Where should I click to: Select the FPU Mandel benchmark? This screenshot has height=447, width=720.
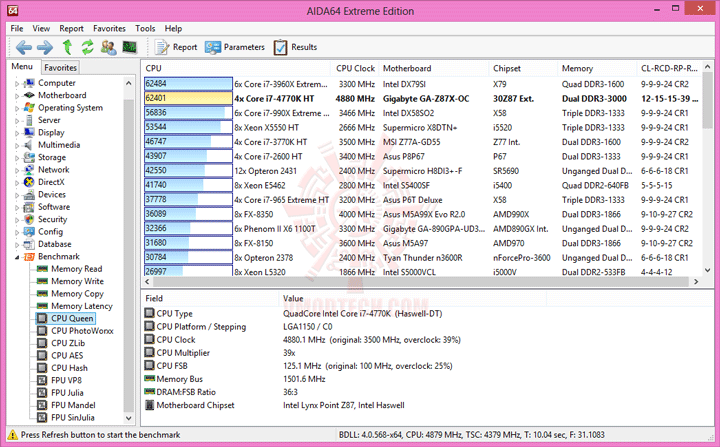[x=73, y=405]
